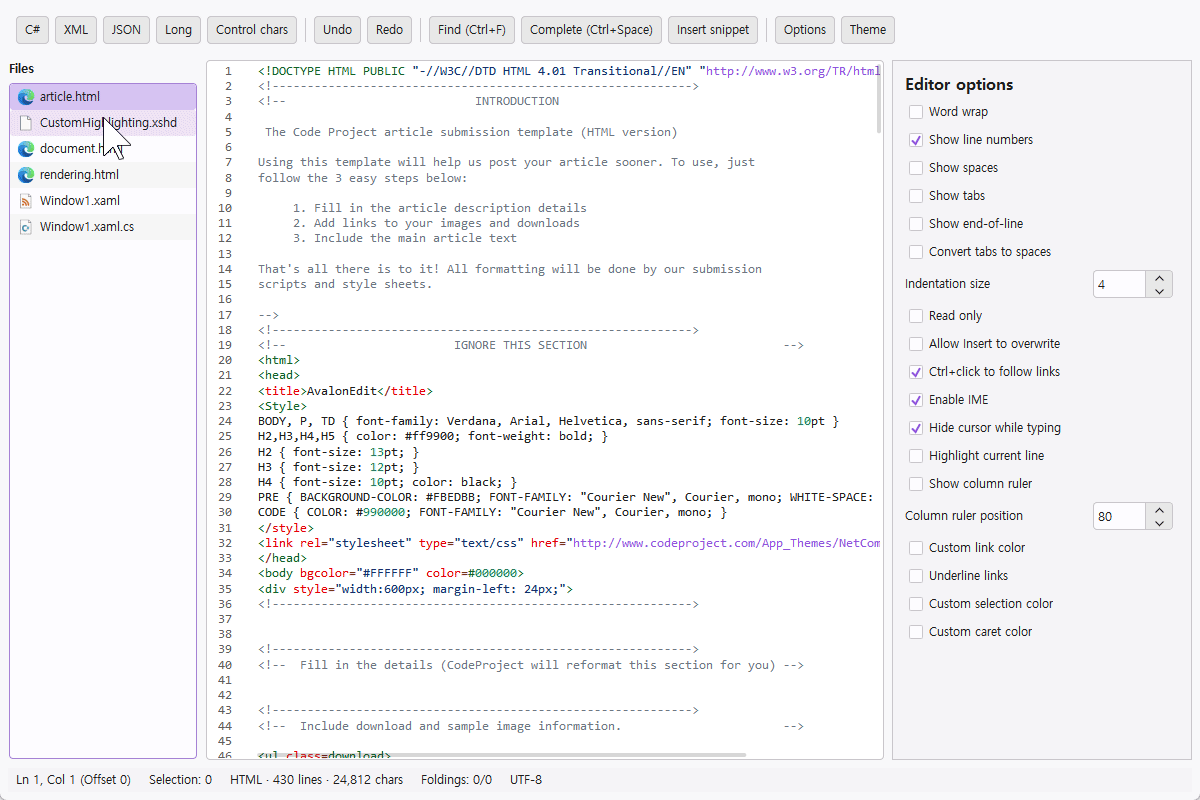The image size is (1200, 800).
Task: Click the Window1.xaml file icon
Action: coord(26,201)
